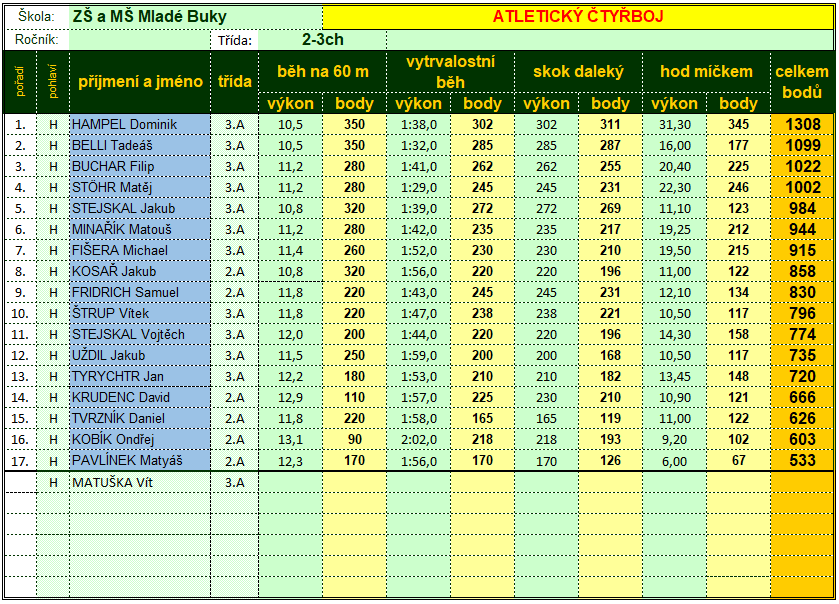Click the name HAMPEL Dominik
This screenshot has height=604, width=839.
(124, 125)
